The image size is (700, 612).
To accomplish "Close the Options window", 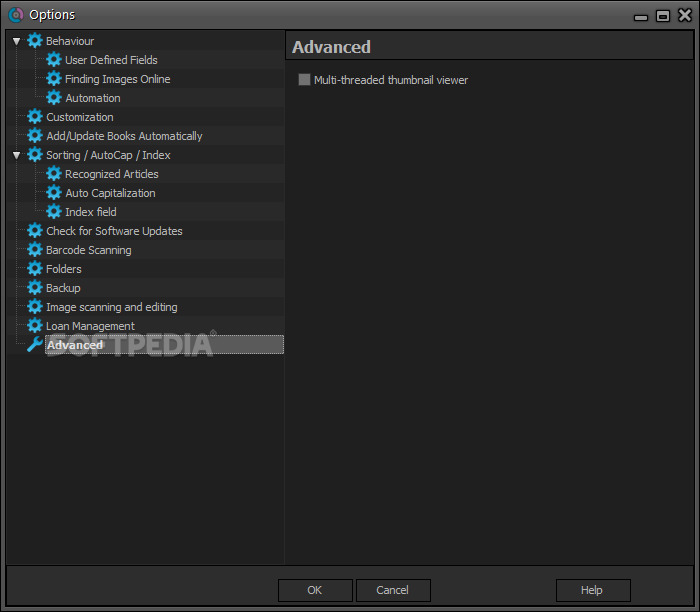I will tap(684, 15).
